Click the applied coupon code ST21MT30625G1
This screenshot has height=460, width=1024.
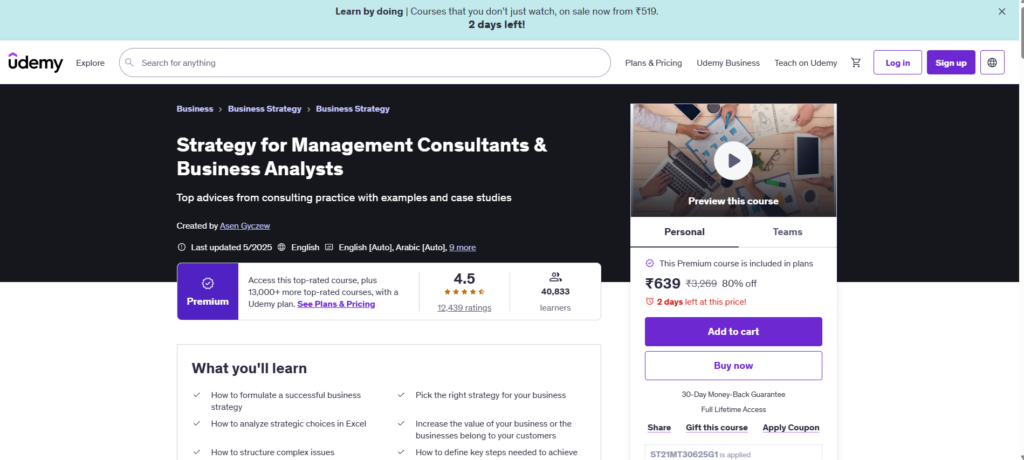pos(684,454)
